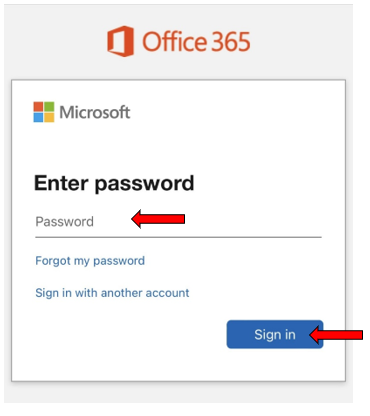Click the blue square in Microsoft logo
Screen dimensions: 370x416
(38, 118)
